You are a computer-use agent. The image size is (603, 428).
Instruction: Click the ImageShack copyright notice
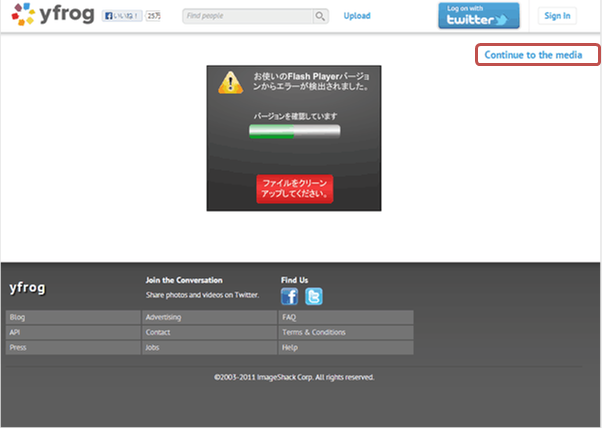[294, 377]
